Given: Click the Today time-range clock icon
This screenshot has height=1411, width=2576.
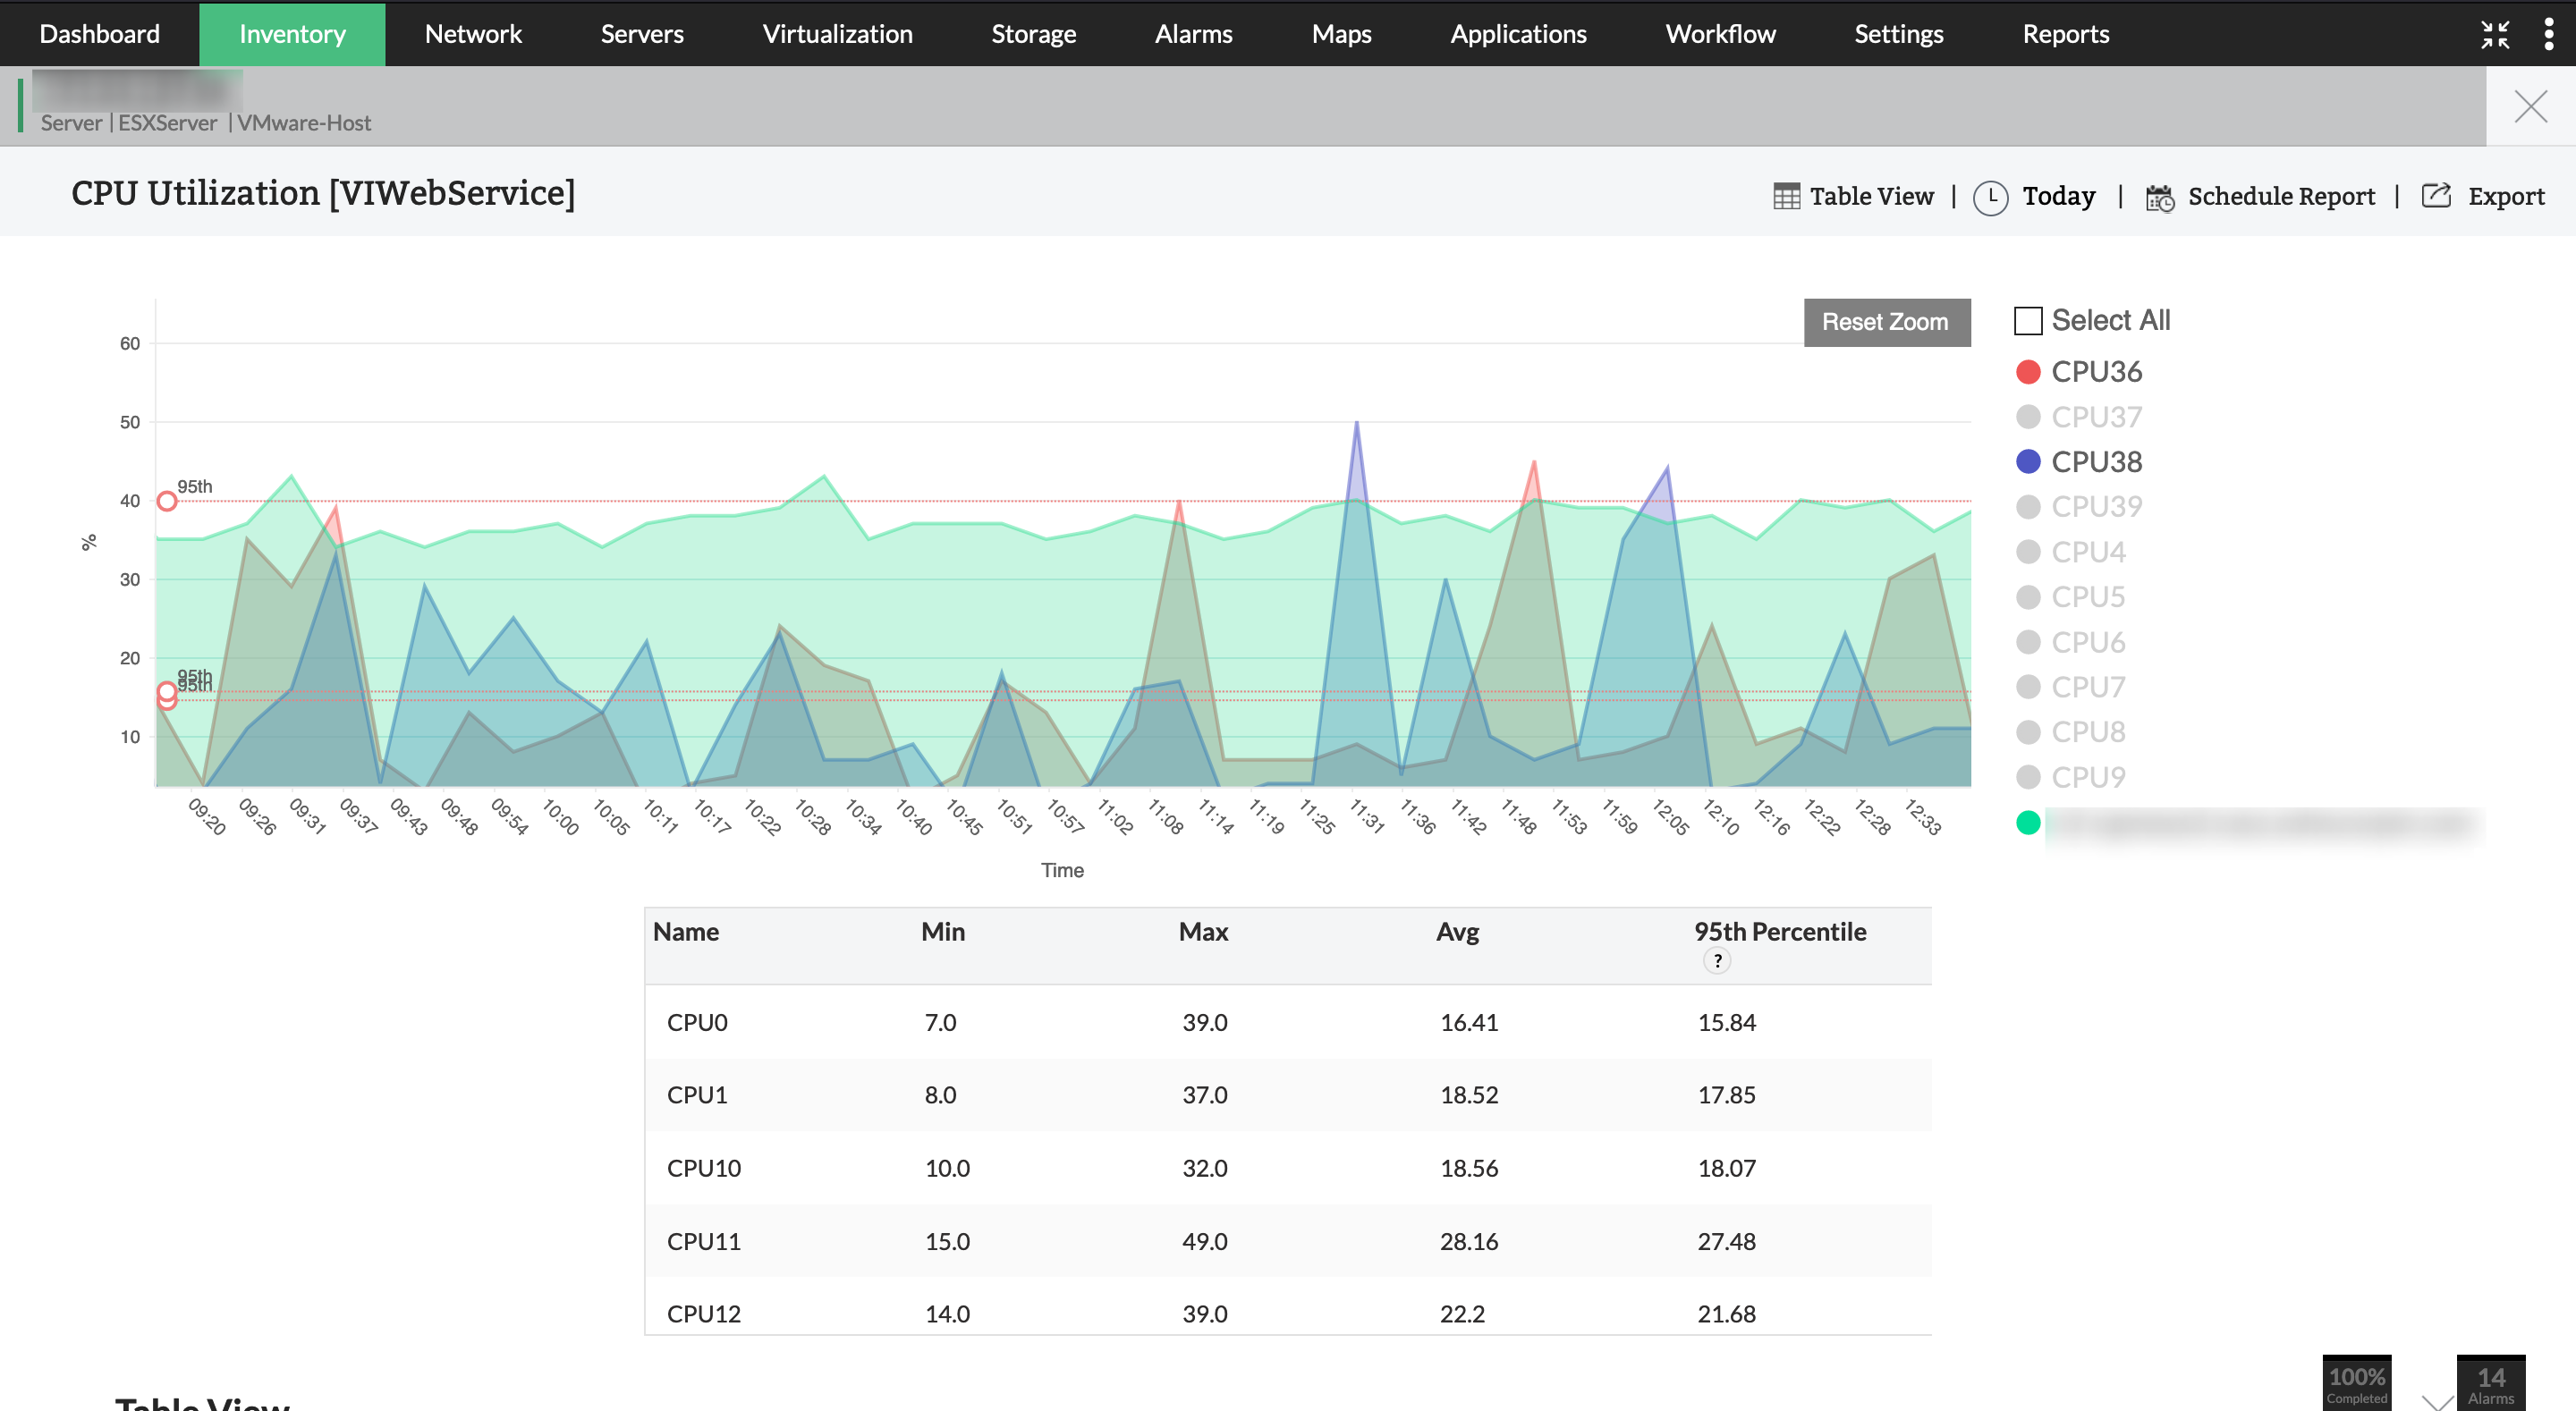Looking at the screenshot, I should (1990, 195).
